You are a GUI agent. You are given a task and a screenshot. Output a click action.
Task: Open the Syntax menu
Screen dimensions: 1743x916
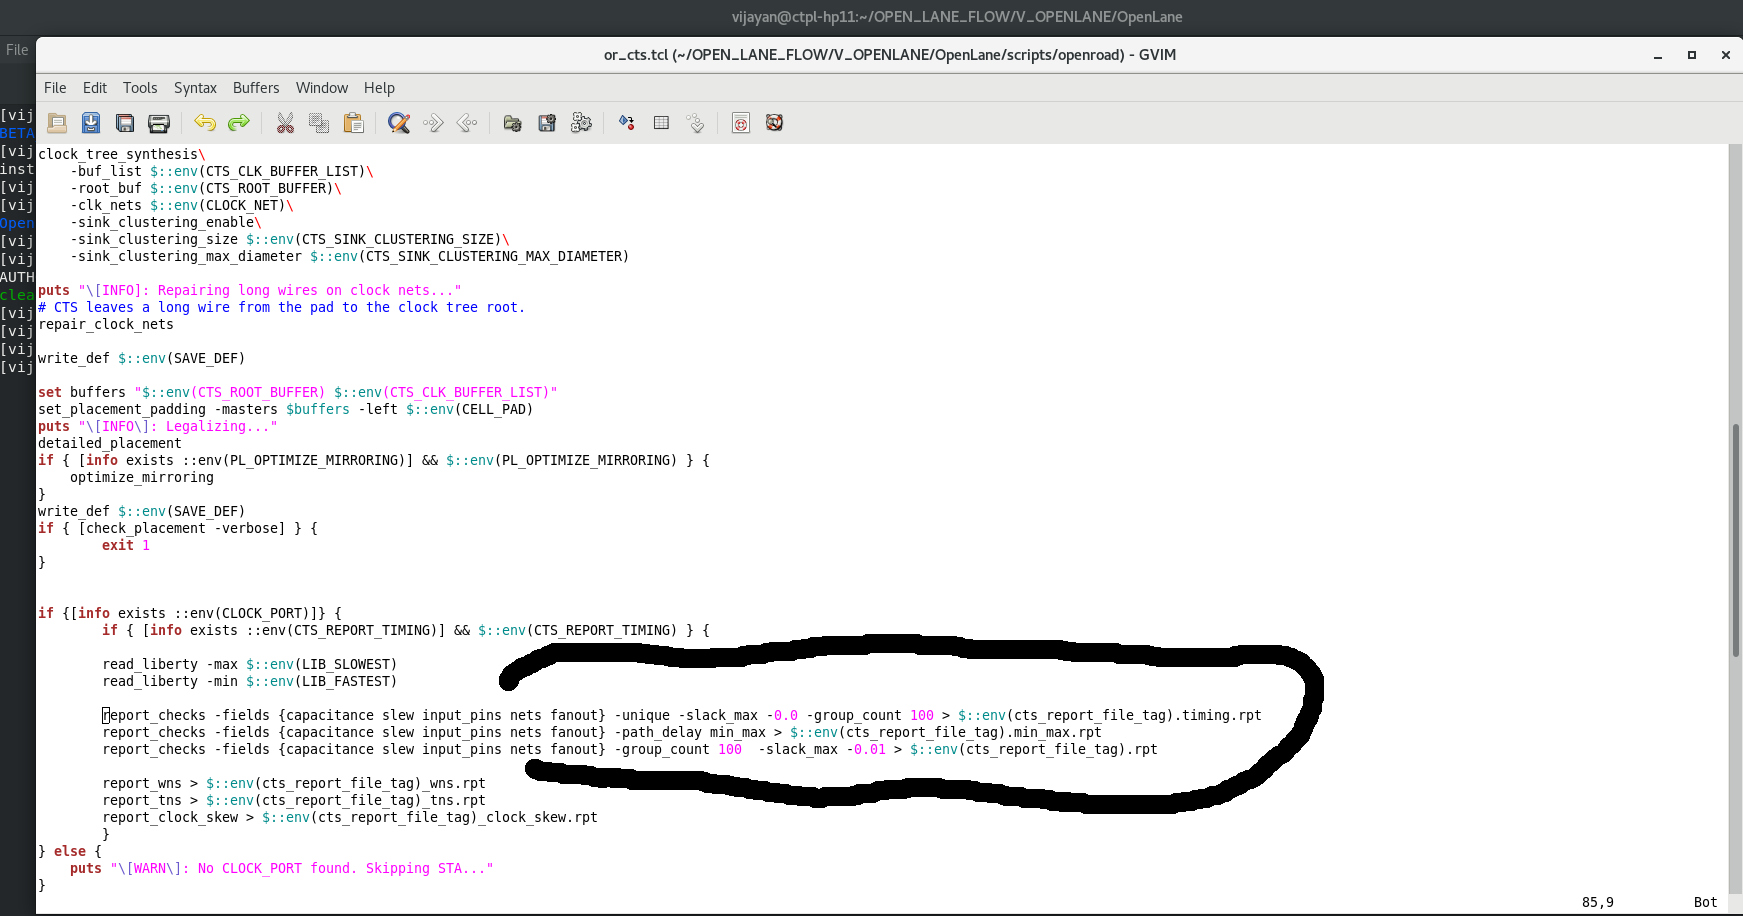coord(195,88)
